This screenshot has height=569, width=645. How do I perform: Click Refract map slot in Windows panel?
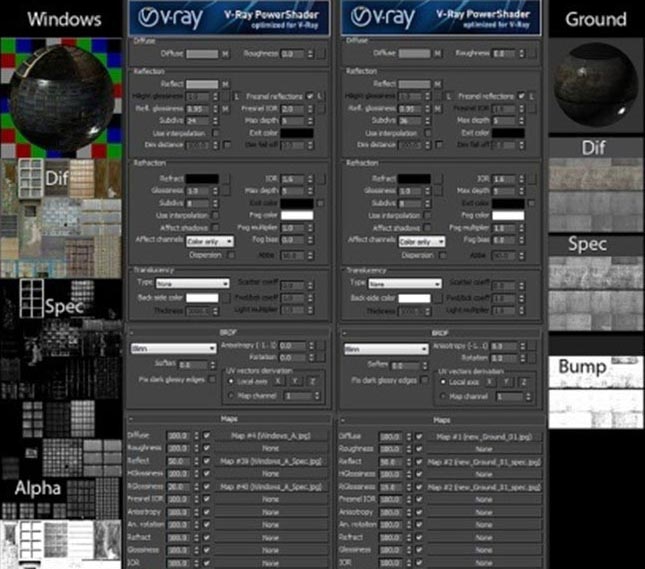tap(225, 179)
